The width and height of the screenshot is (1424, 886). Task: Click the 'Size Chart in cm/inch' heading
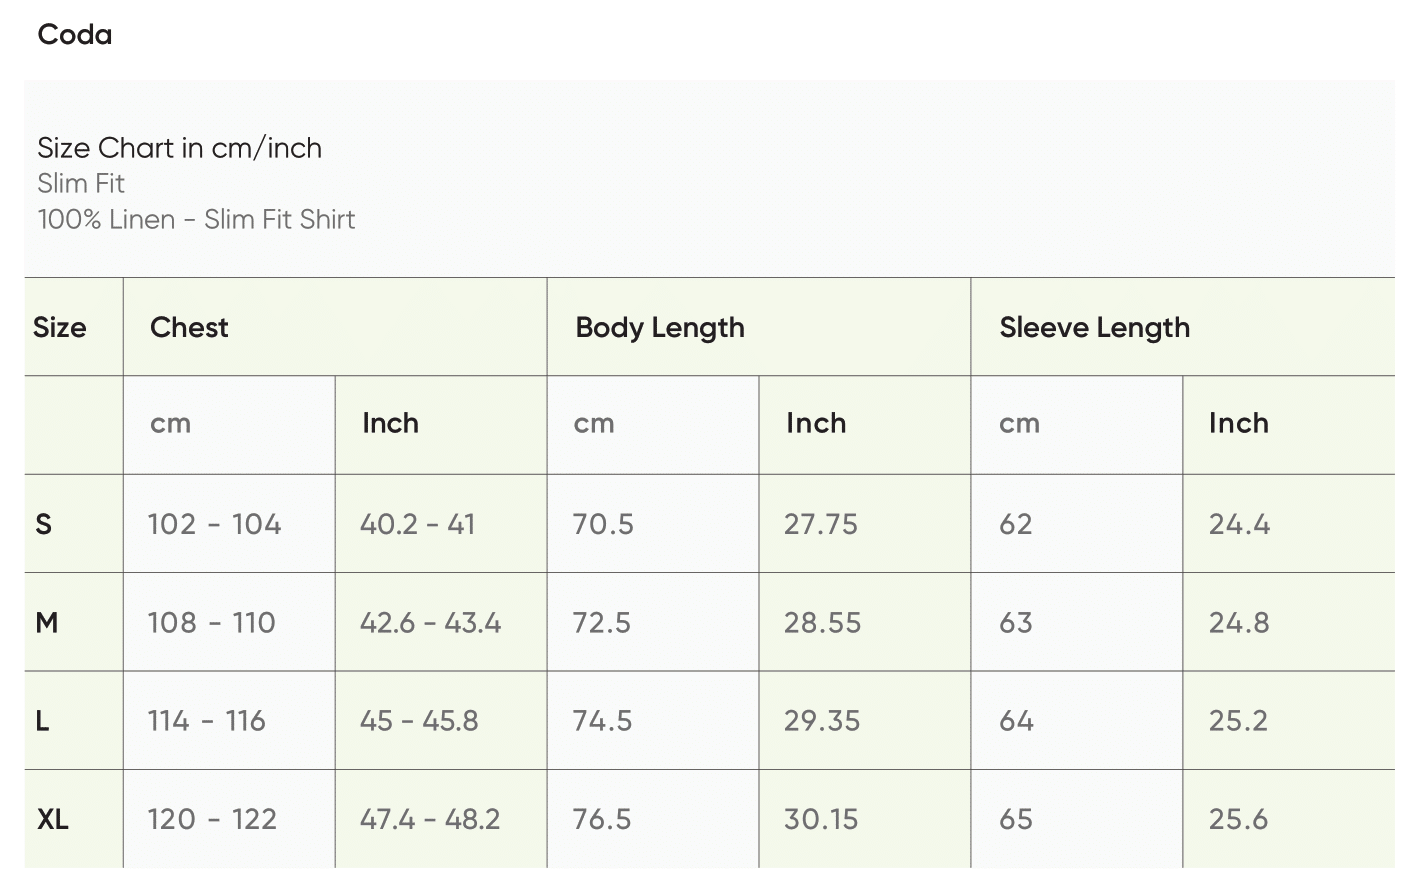tap(179, 148)
